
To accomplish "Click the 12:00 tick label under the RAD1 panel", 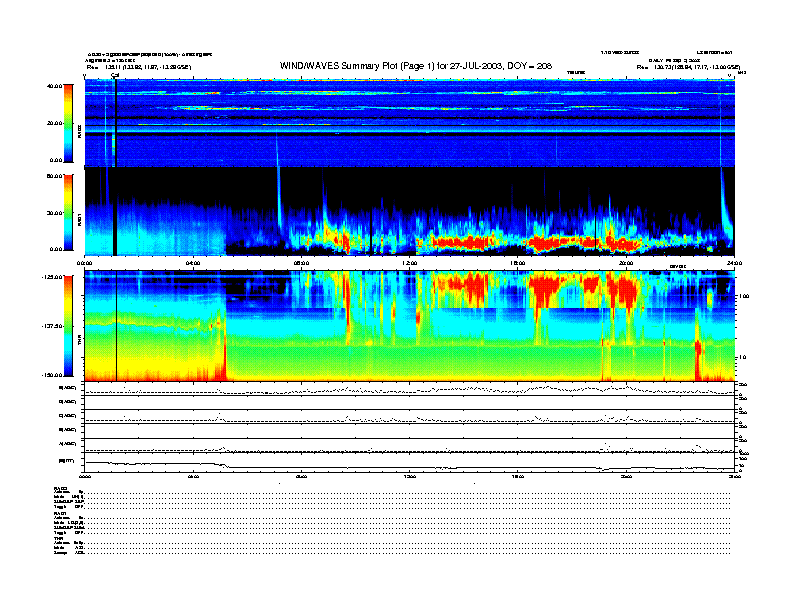I will pos(410,263).
